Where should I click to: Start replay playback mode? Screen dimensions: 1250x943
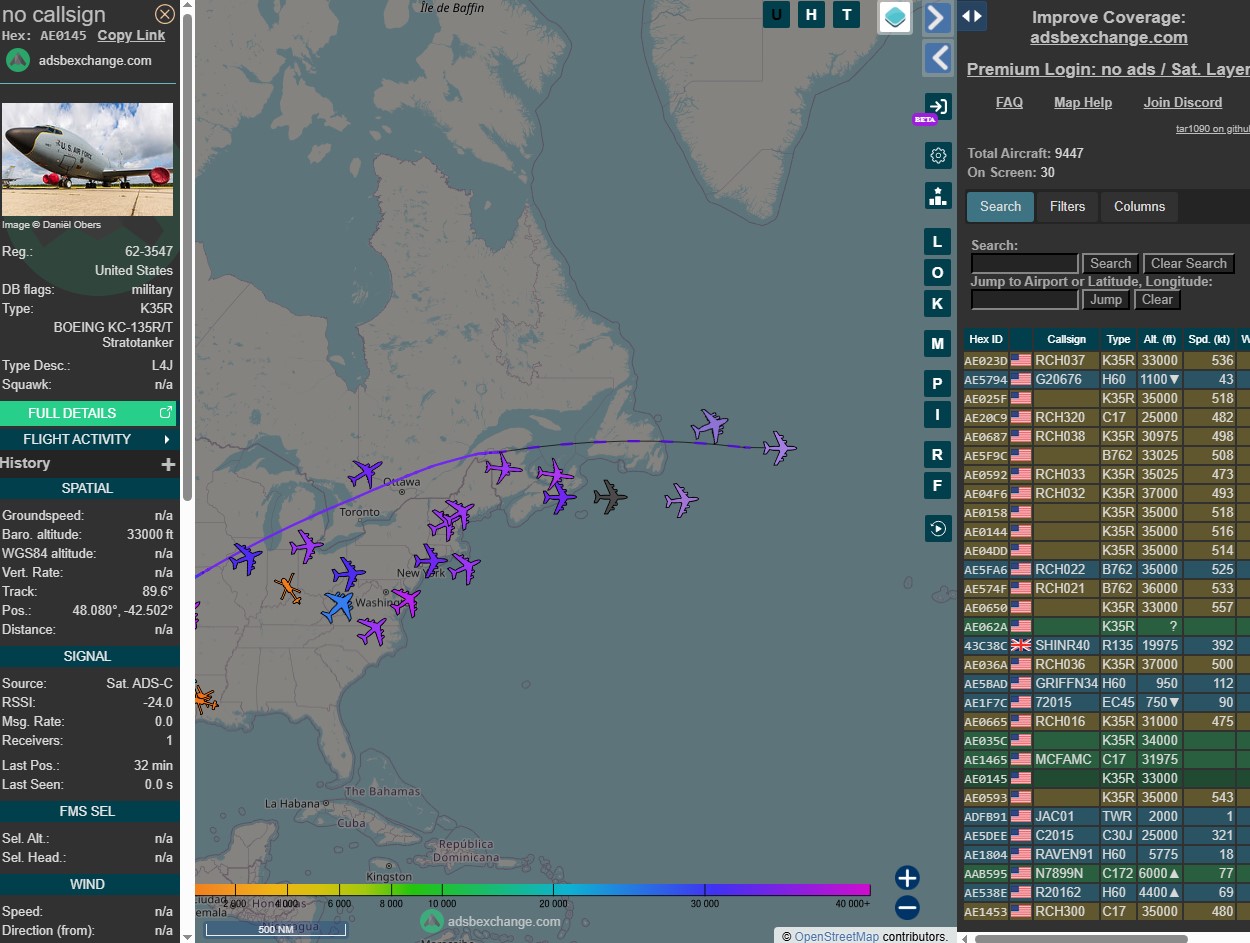click(x=938, y=529)
